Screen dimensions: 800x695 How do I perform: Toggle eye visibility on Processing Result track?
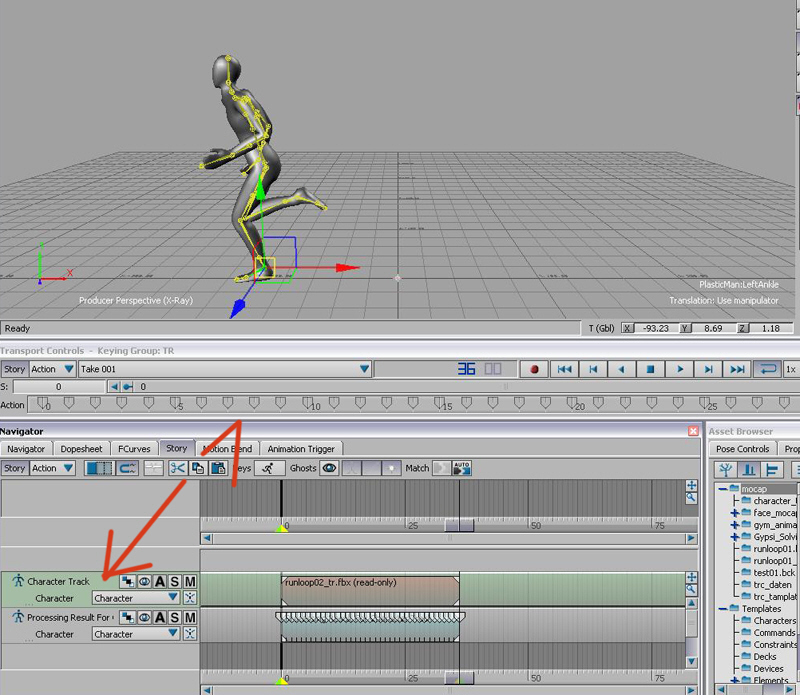(144, 618)
